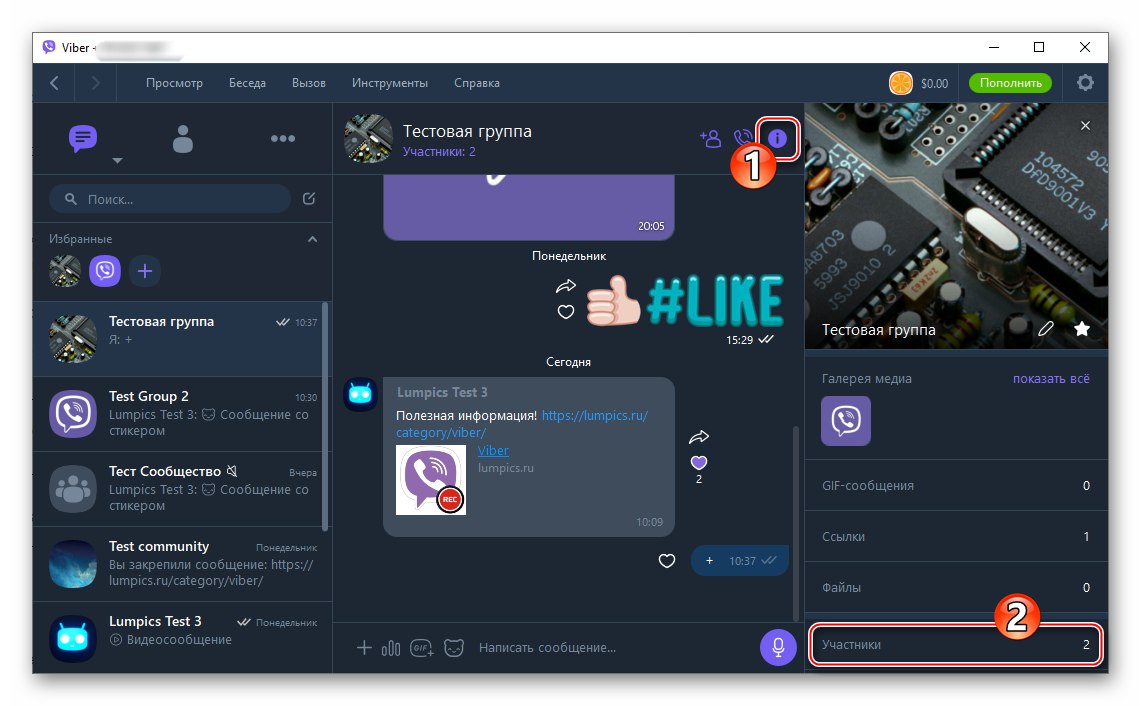Viewport: 1141px width, 706px height.
Task: Go back with the navigation arrow
Action: pyautogui.click(x=54, y=83)
